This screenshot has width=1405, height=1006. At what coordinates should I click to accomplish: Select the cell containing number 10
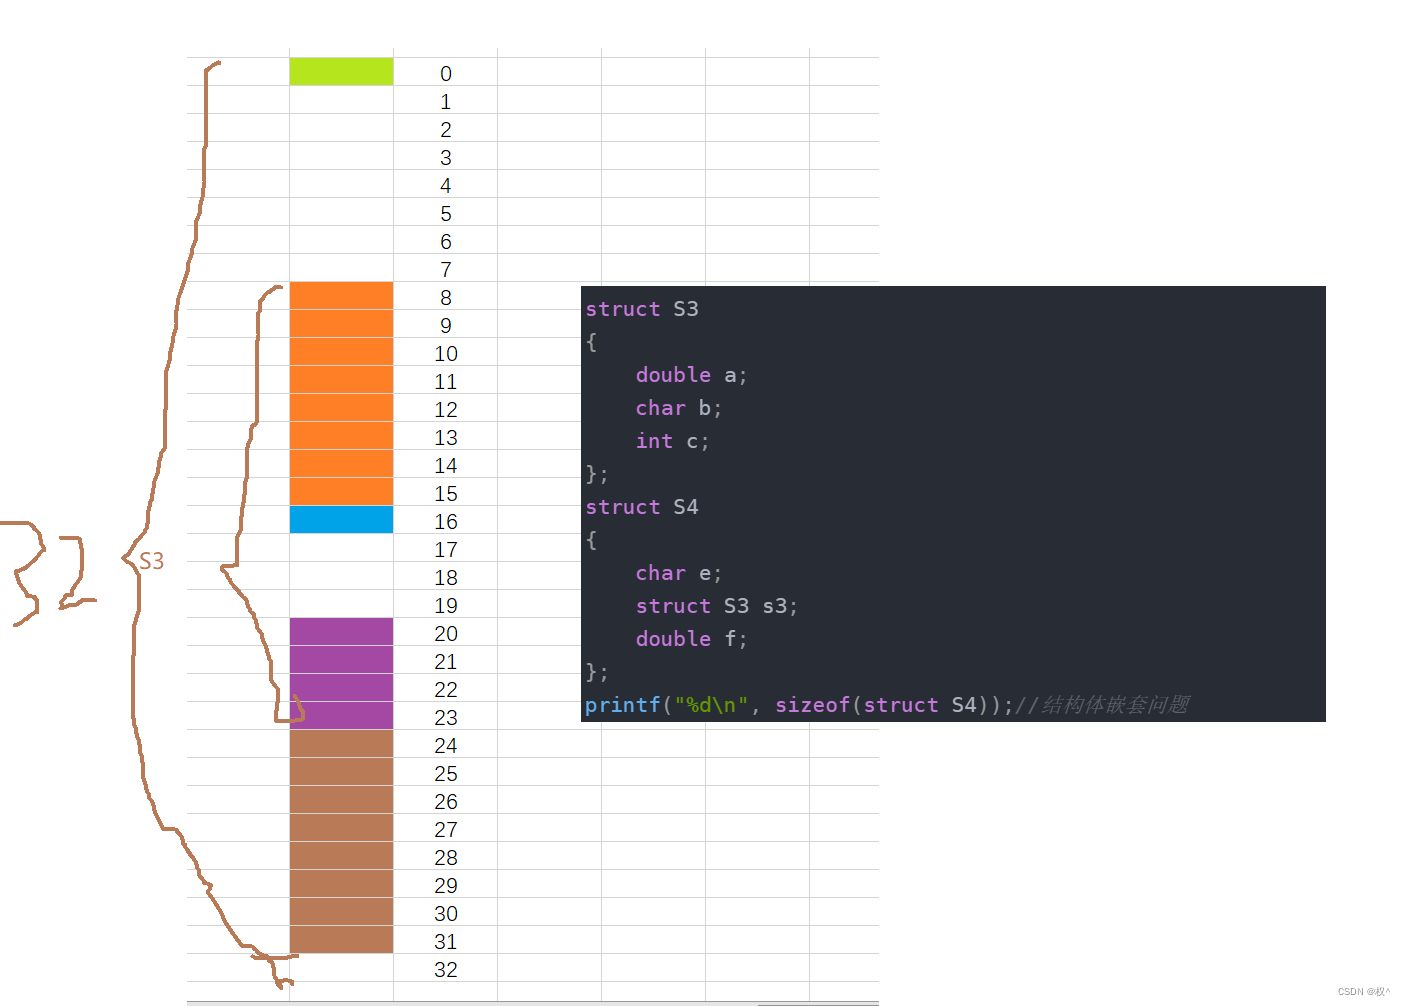point(445,352)
